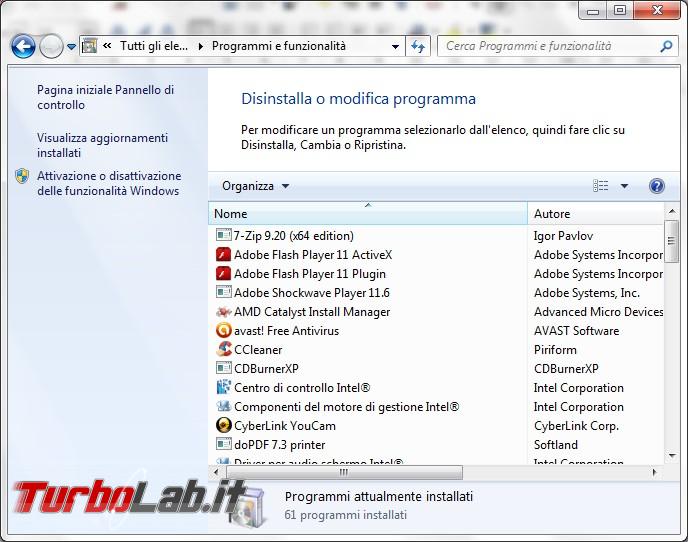688x542 pixels.
Task: Click the change view icon
Action: (x=601, y=186)
